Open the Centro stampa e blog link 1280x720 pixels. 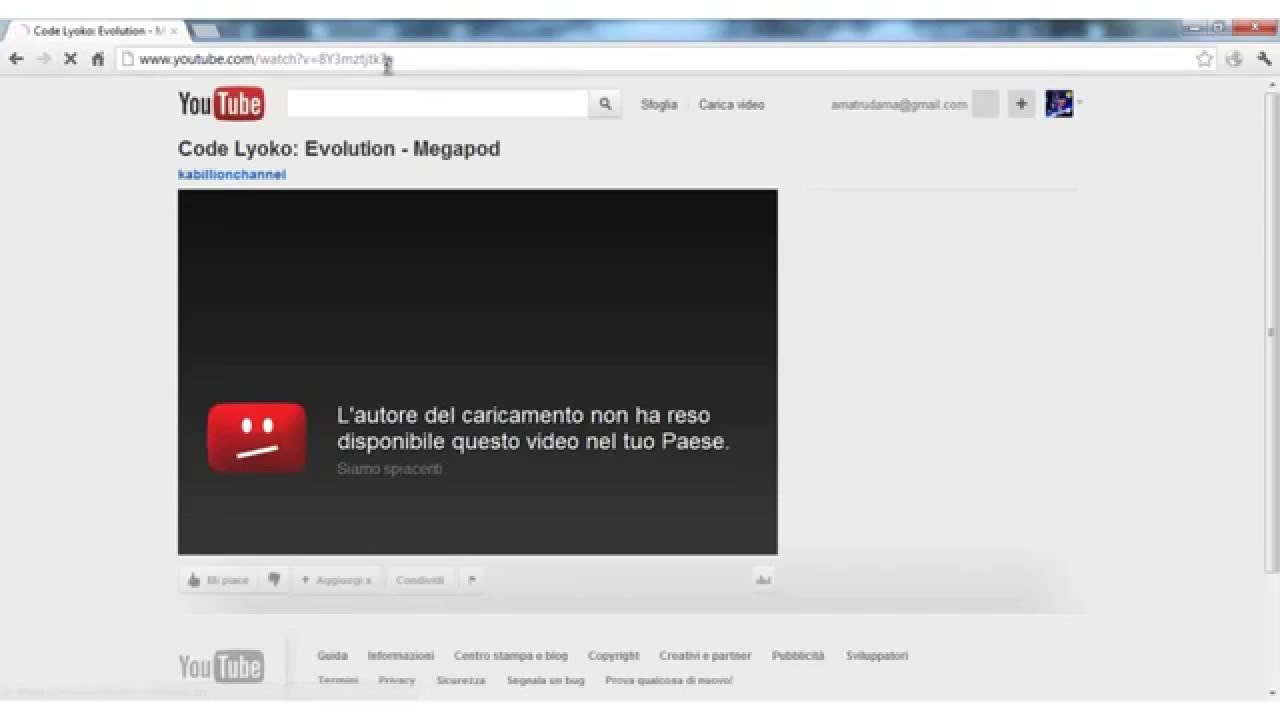(x=510, y=656)
